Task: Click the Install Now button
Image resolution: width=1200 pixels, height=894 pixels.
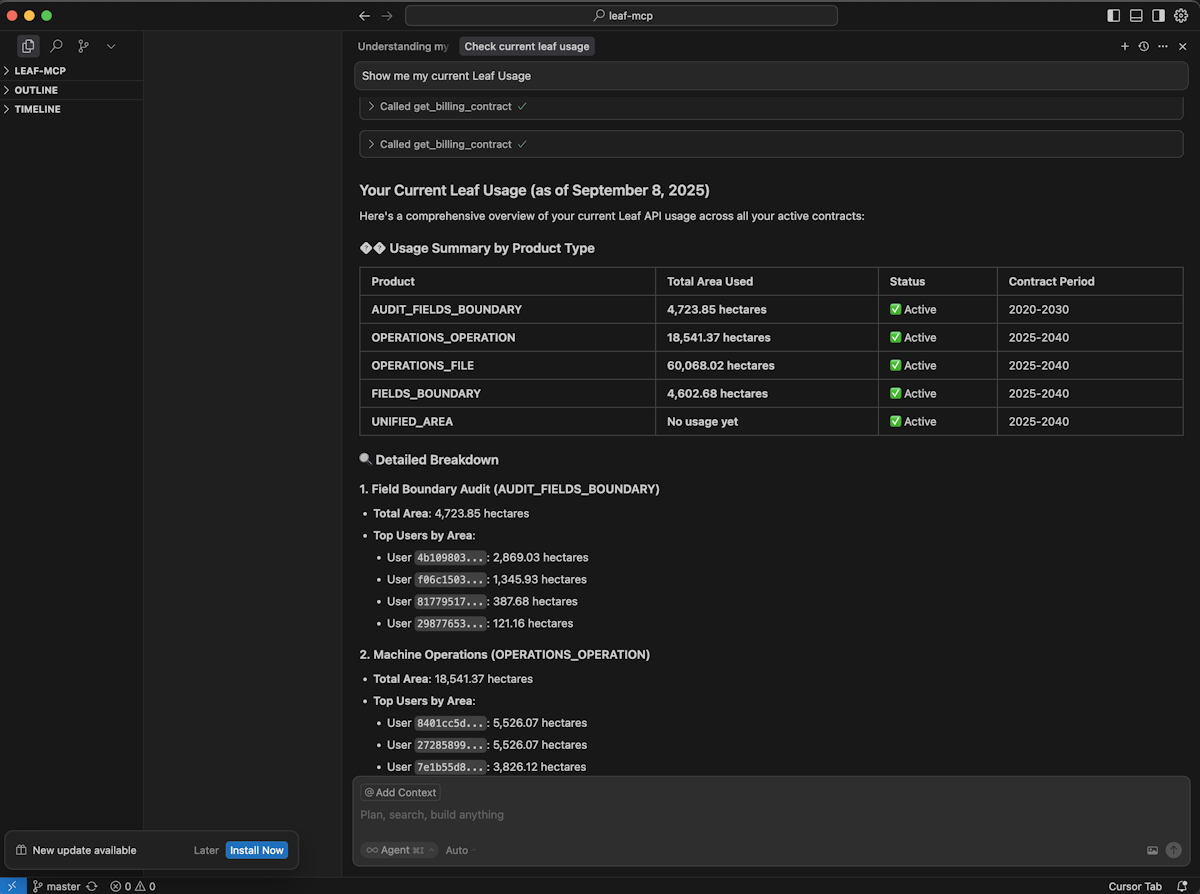Action: pos(256,850)
